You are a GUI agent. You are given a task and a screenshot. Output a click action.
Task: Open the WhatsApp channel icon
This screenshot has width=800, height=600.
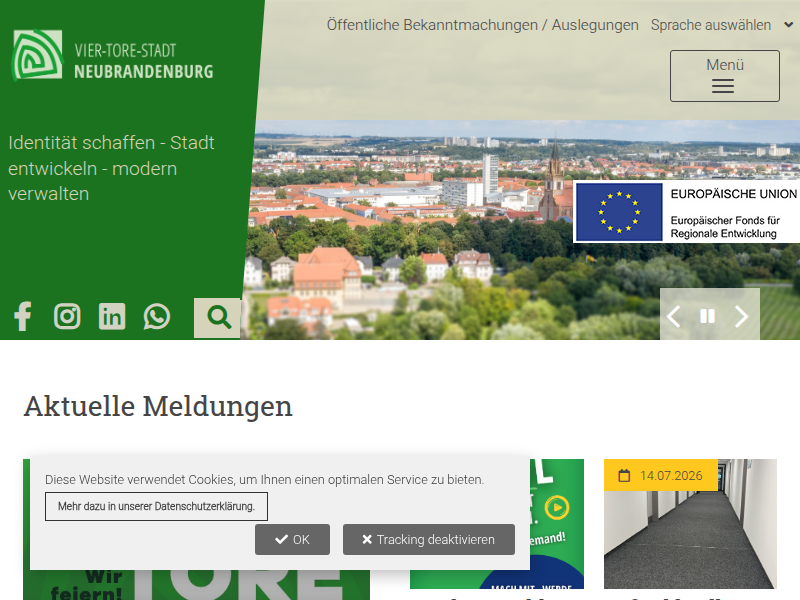[157, 316]
